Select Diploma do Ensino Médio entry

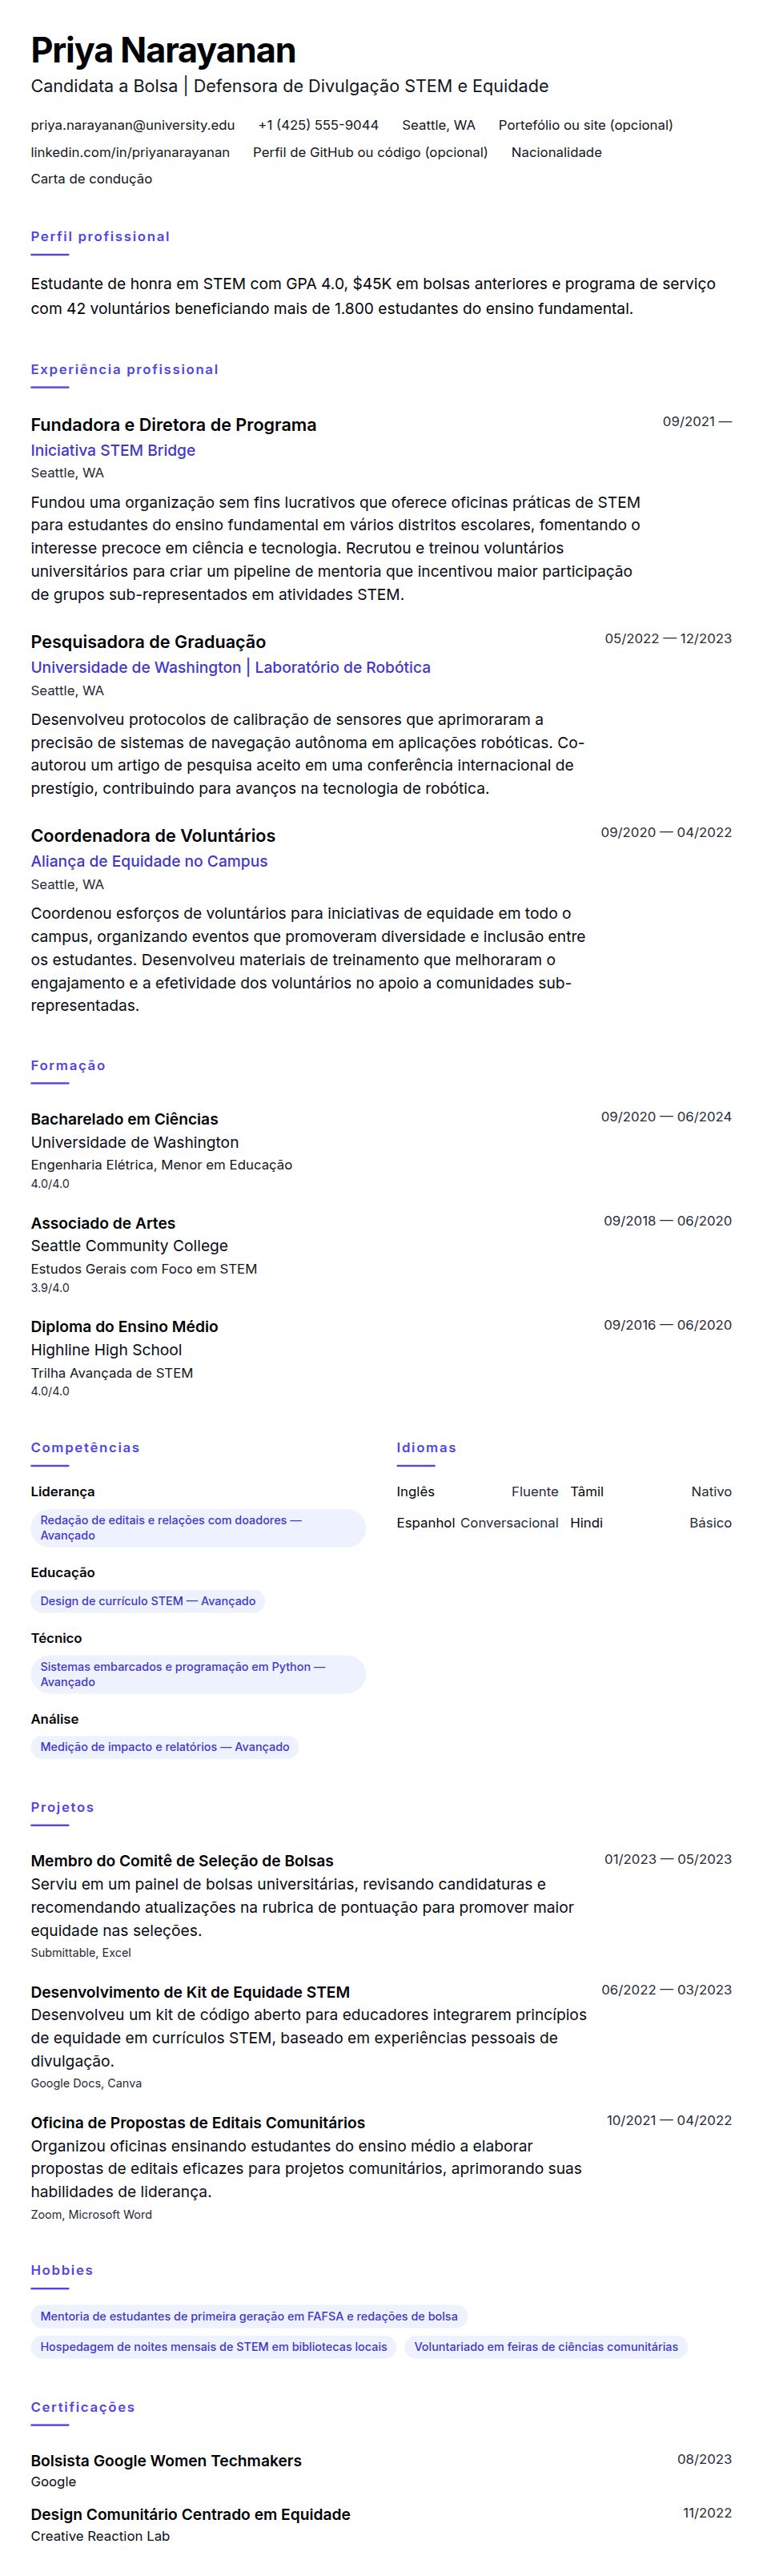pyautogui.click(x=124, y=1326)
